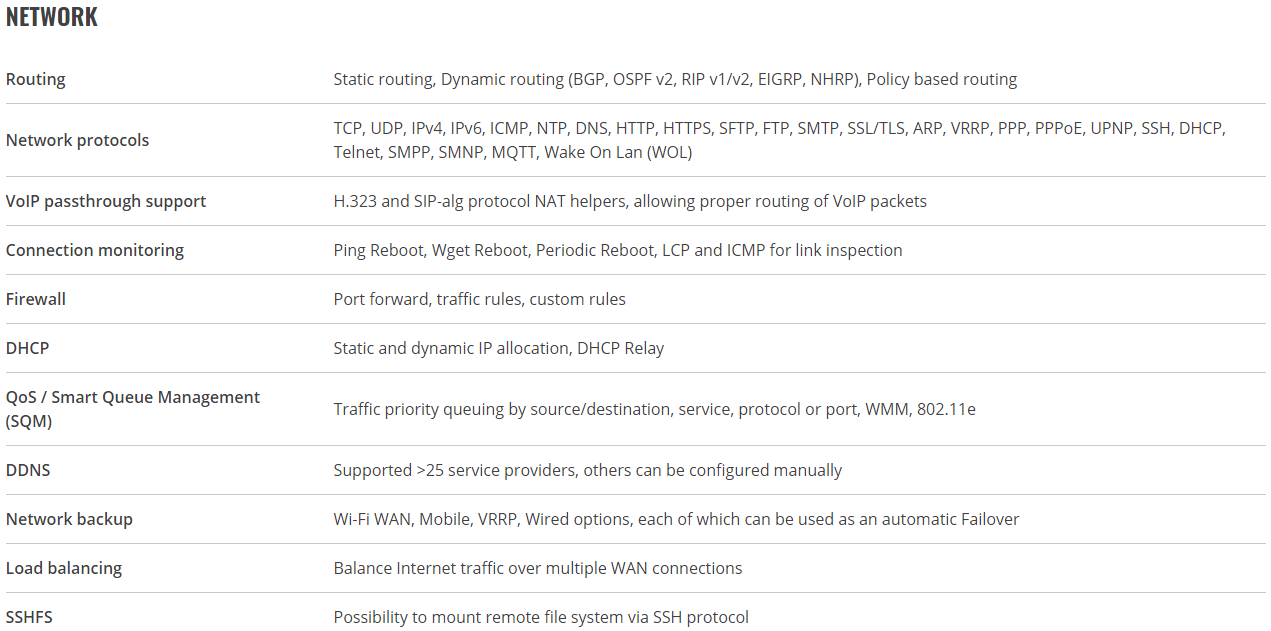Click the DHCP row label
Image resolution: width=1271 pixels, height=631 pixels.
[28, 348]
